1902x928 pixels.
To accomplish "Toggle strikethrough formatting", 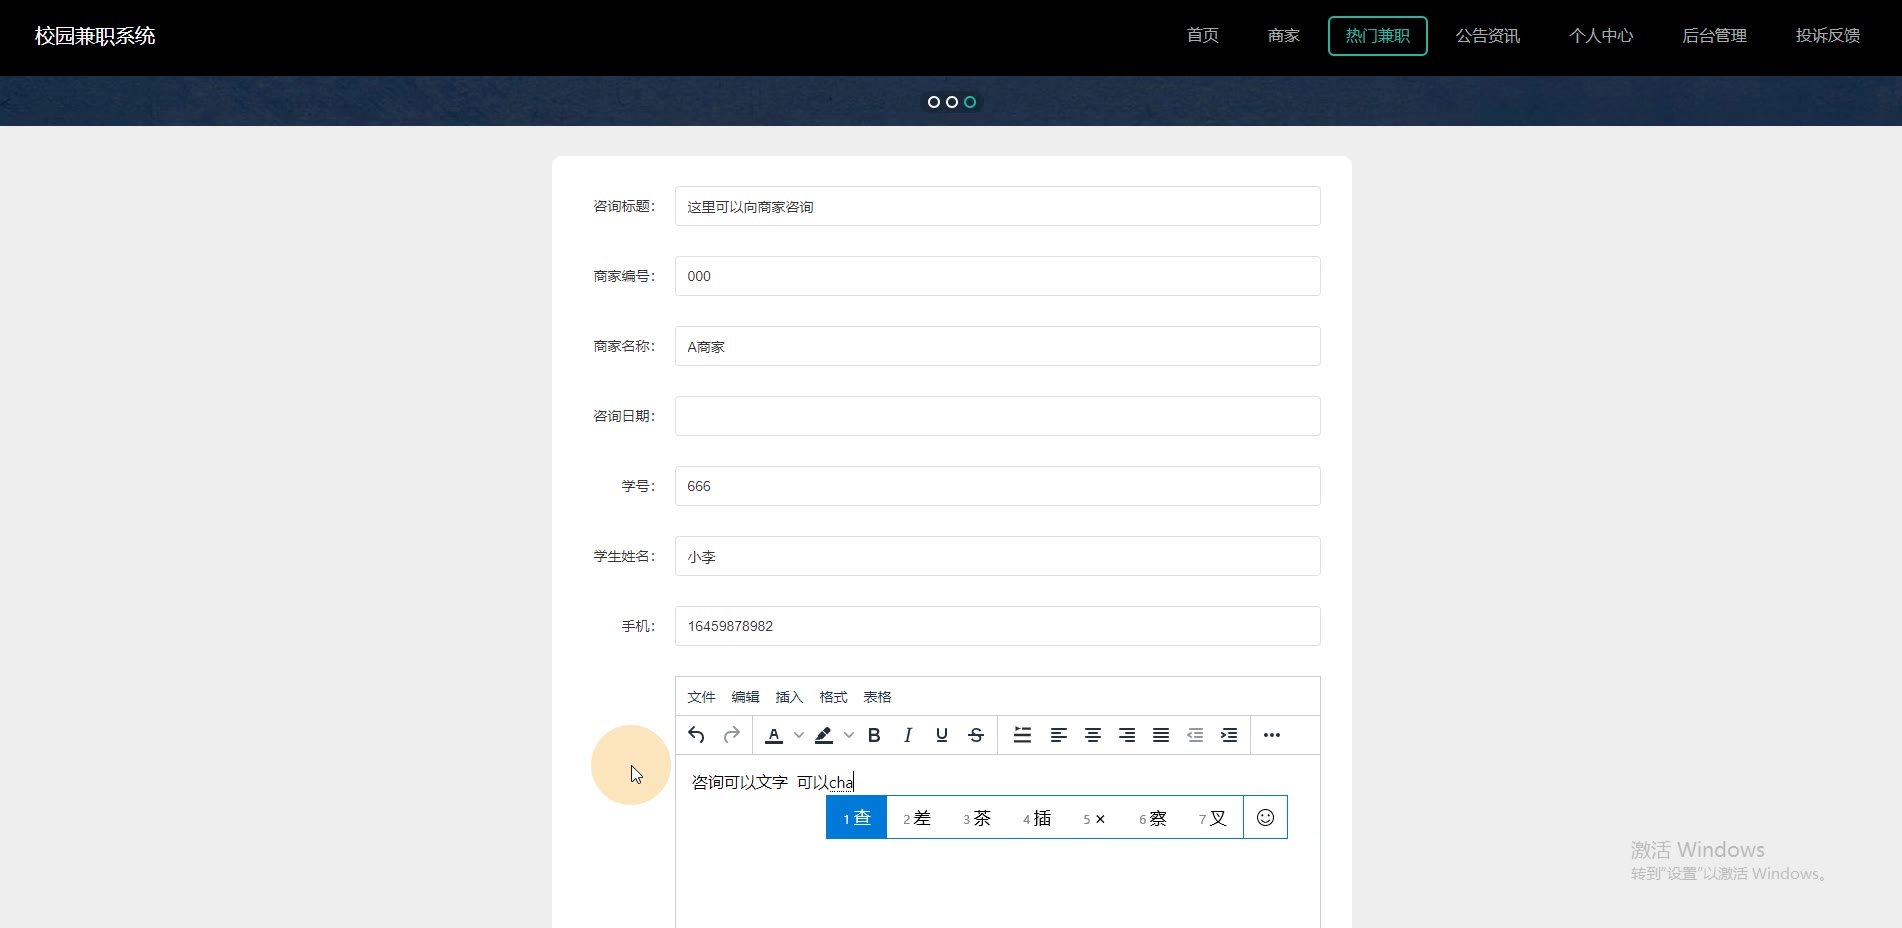I will tap(976, 735).
